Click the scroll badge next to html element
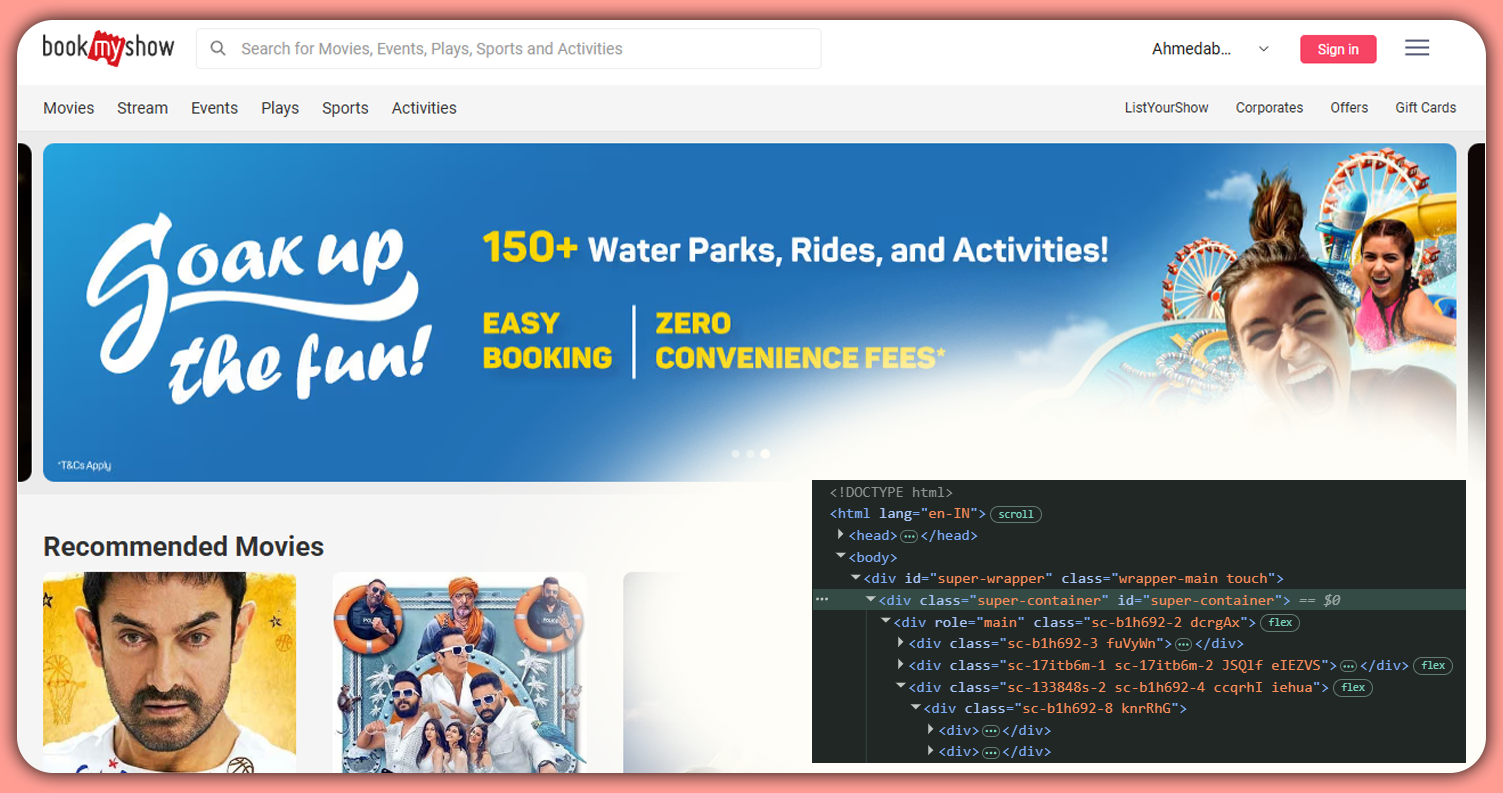The image size is (1503, 793). pyautogui.click(x=1016, y=514)
